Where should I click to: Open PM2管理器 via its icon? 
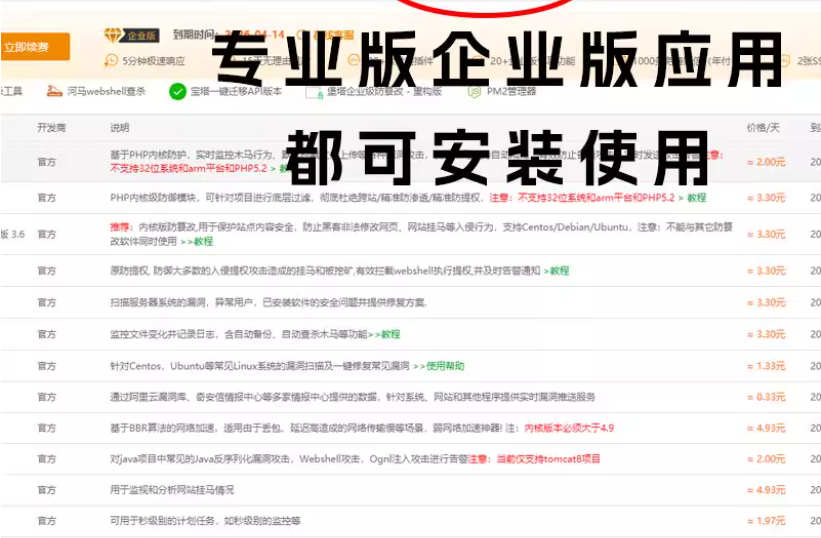[475, 91]
